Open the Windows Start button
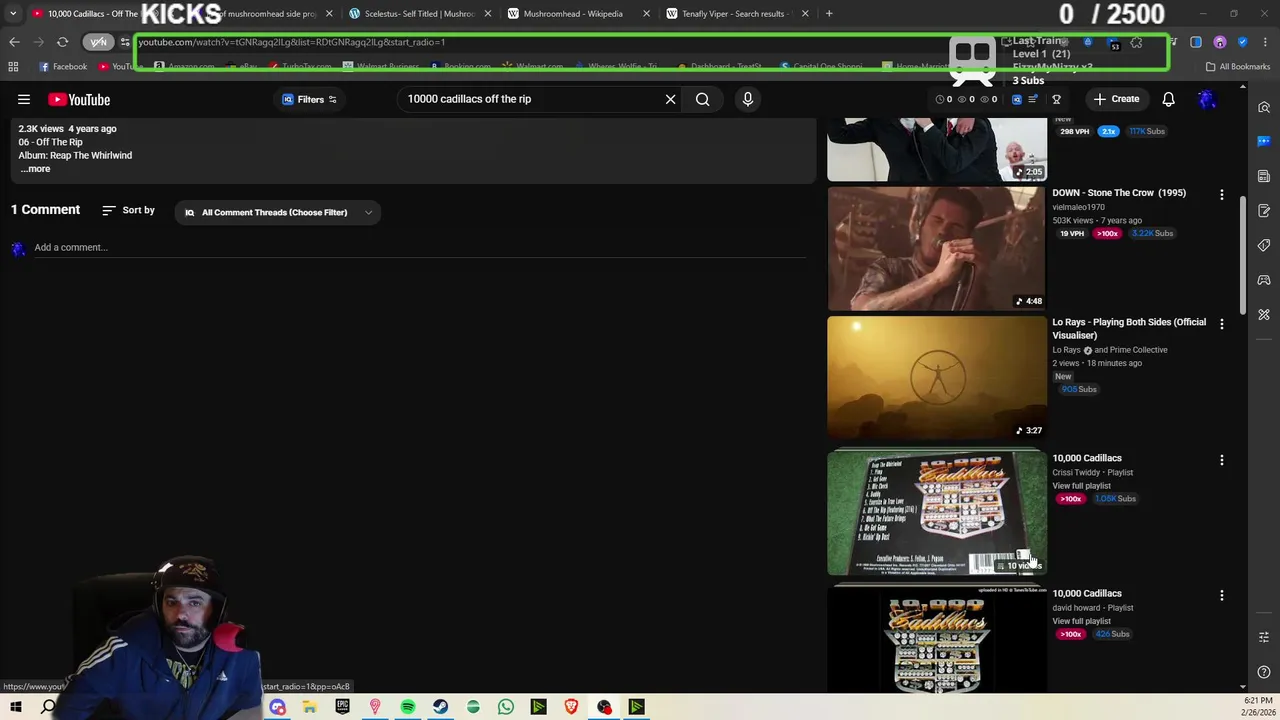Screen dimensions: 1280x720 click(x=16, y=707)
